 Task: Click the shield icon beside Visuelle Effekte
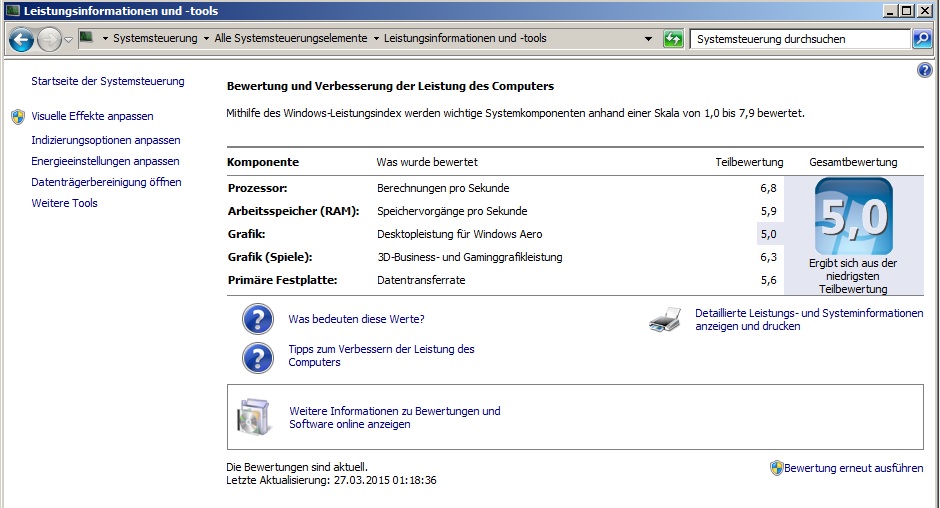click(18, 116)
